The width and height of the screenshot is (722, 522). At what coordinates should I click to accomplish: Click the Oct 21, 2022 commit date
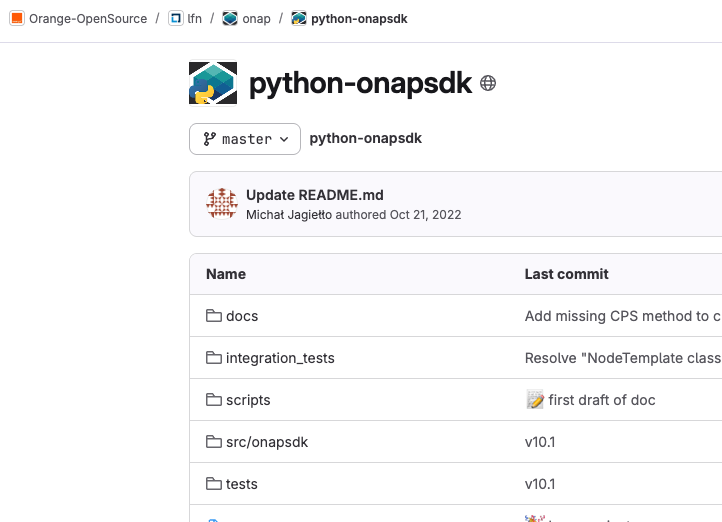(425, 215)
